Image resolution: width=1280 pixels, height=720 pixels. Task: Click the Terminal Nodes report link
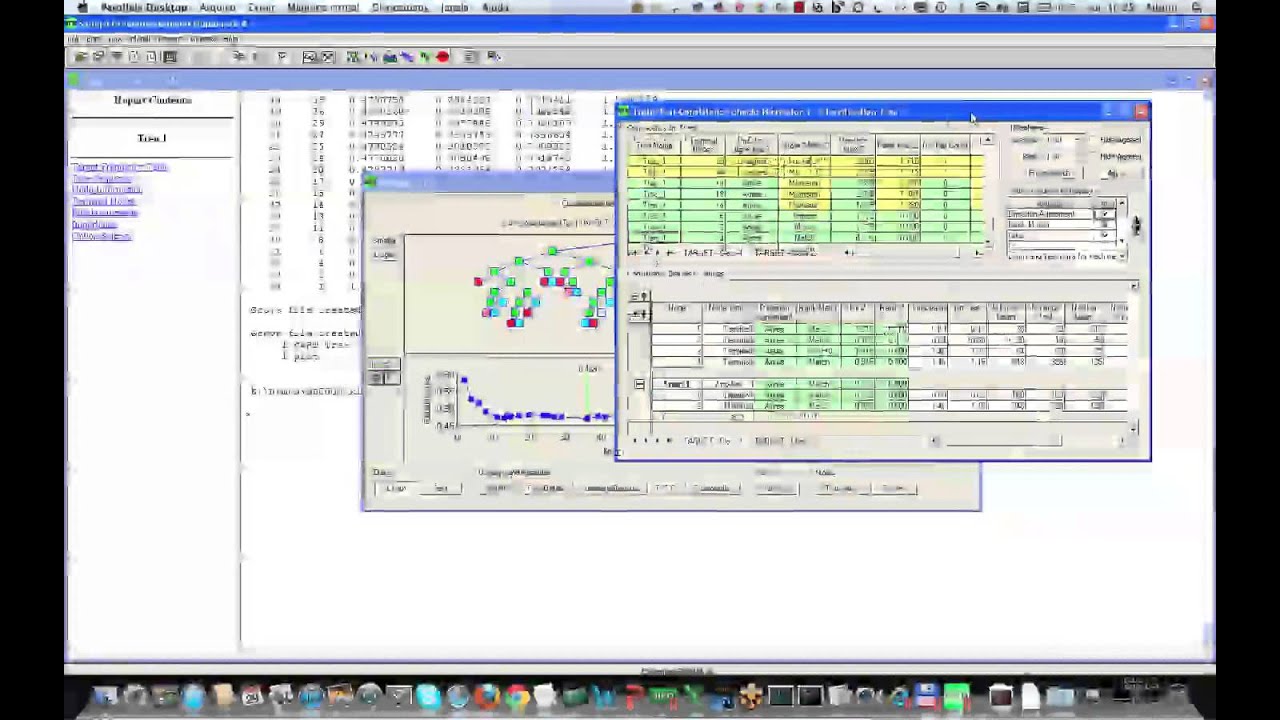pos(103,201)
